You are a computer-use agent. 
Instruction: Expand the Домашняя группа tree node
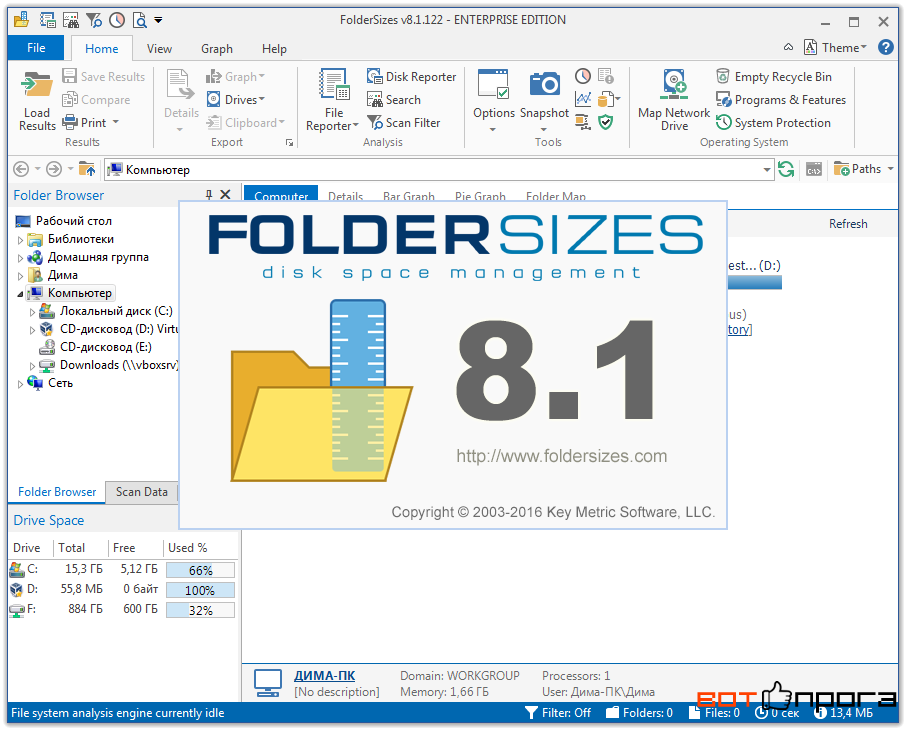20,258
